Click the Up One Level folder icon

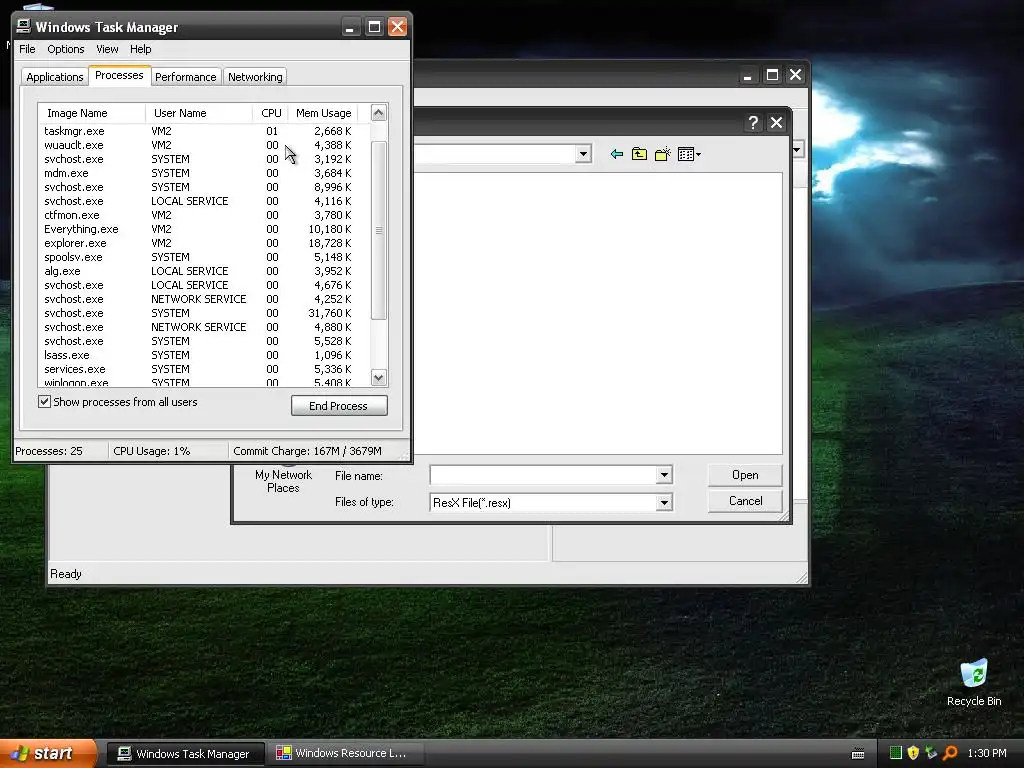pos(639,154)
